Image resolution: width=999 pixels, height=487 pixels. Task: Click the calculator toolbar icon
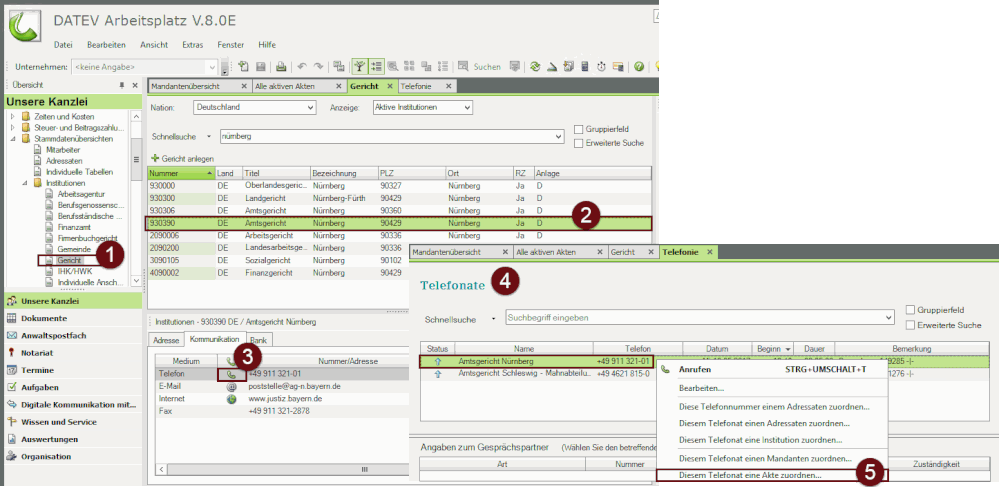pos(586,66)
